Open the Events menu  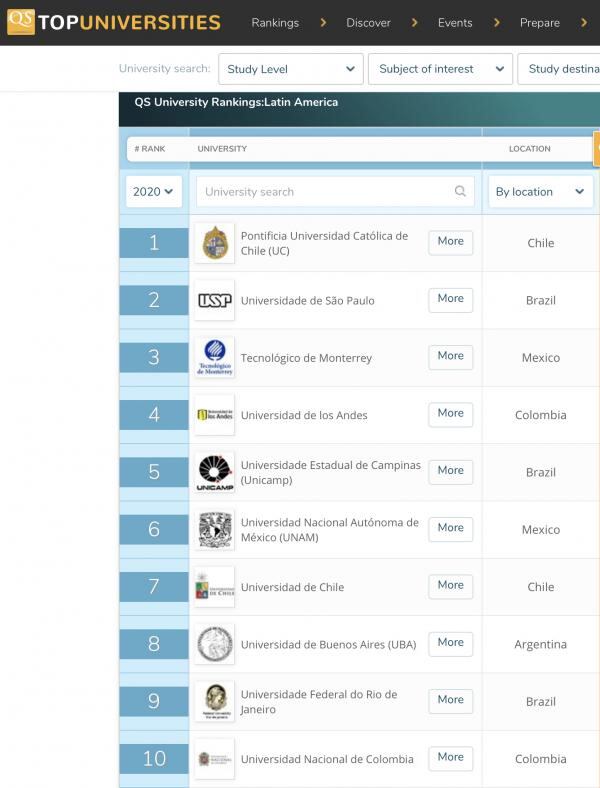(455, 23)
